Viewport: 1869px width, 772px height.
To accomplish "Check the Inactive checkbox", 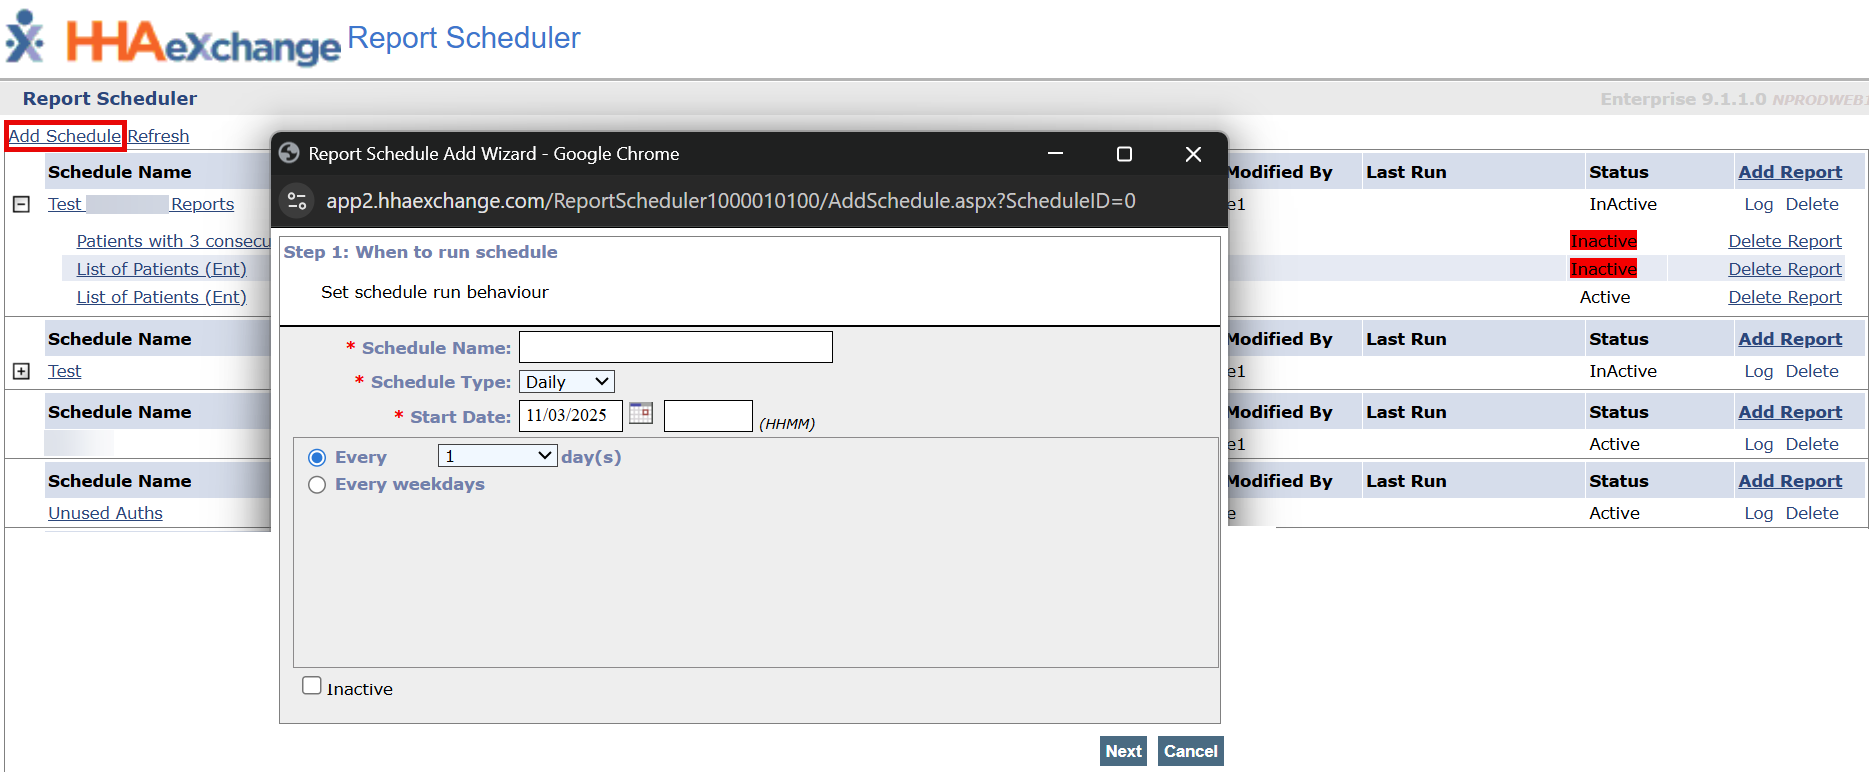I will [x=312, y=686].
